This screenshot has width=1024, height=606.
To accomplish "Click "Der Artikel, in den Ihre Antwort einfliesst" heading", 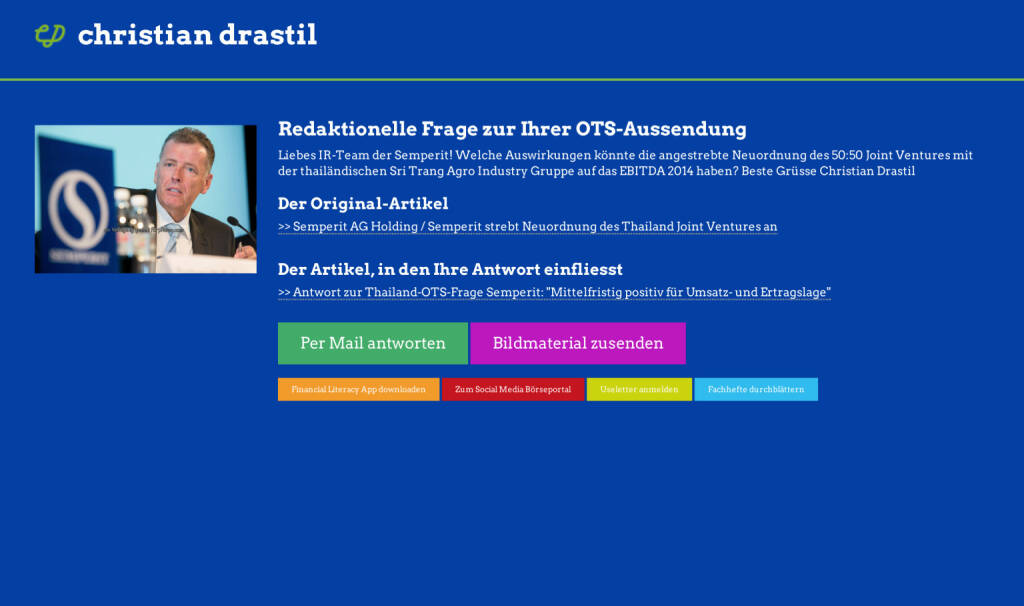I will [x=464, y=270].
